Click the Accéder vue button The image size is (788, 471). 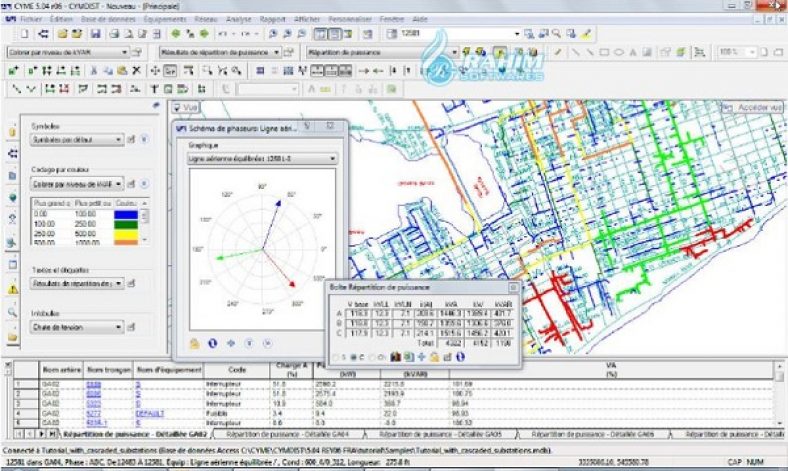pos(758,106)
